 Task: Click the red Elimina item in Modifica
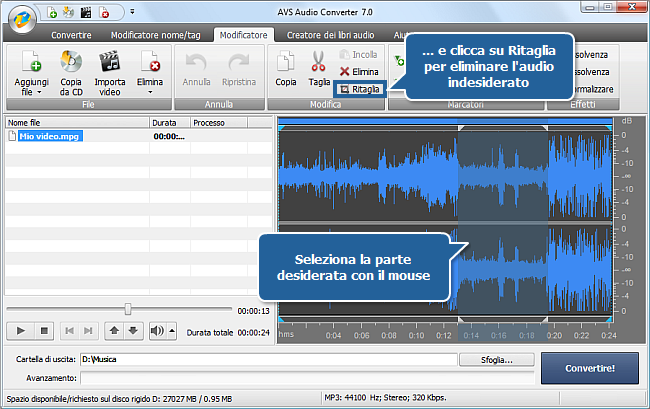(x=358, y=72)
